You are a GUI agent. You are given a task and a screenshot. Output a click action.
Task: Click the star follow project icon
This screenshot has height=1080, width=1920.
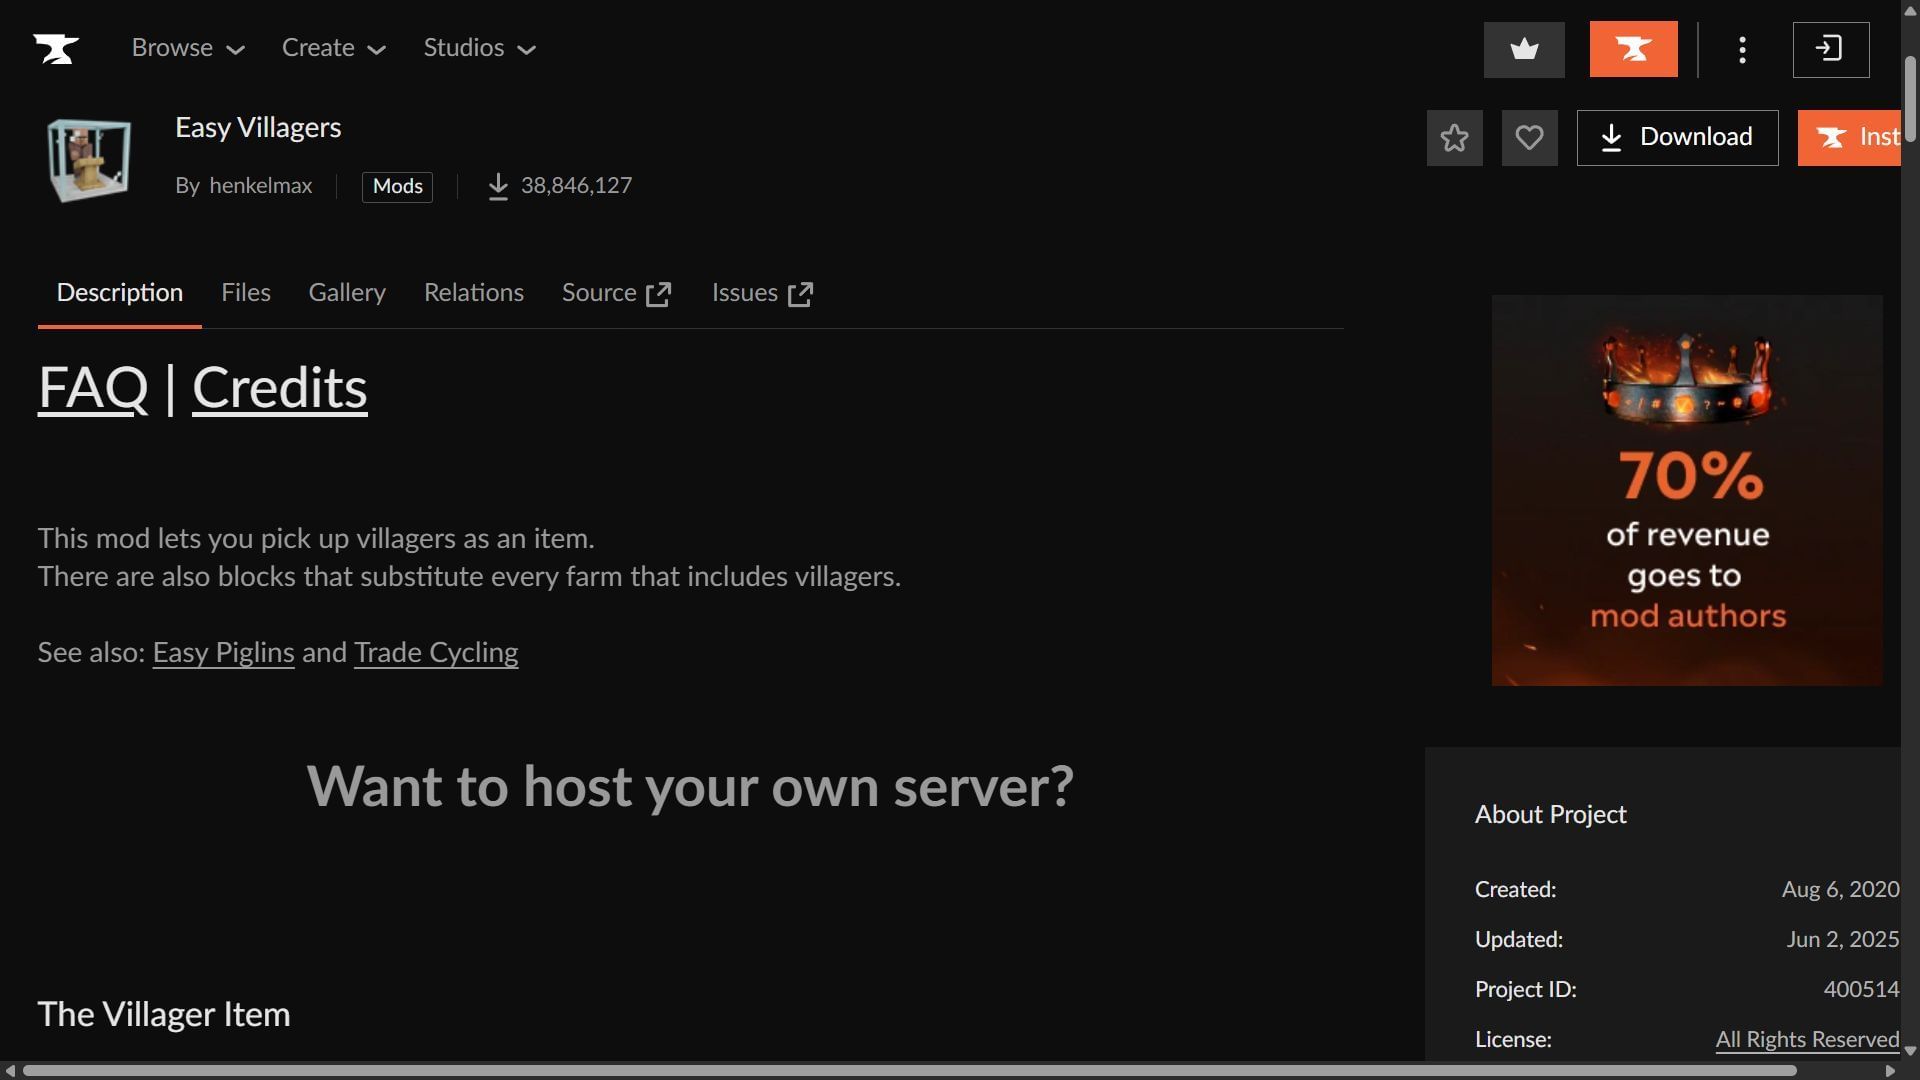[1454, 138]
